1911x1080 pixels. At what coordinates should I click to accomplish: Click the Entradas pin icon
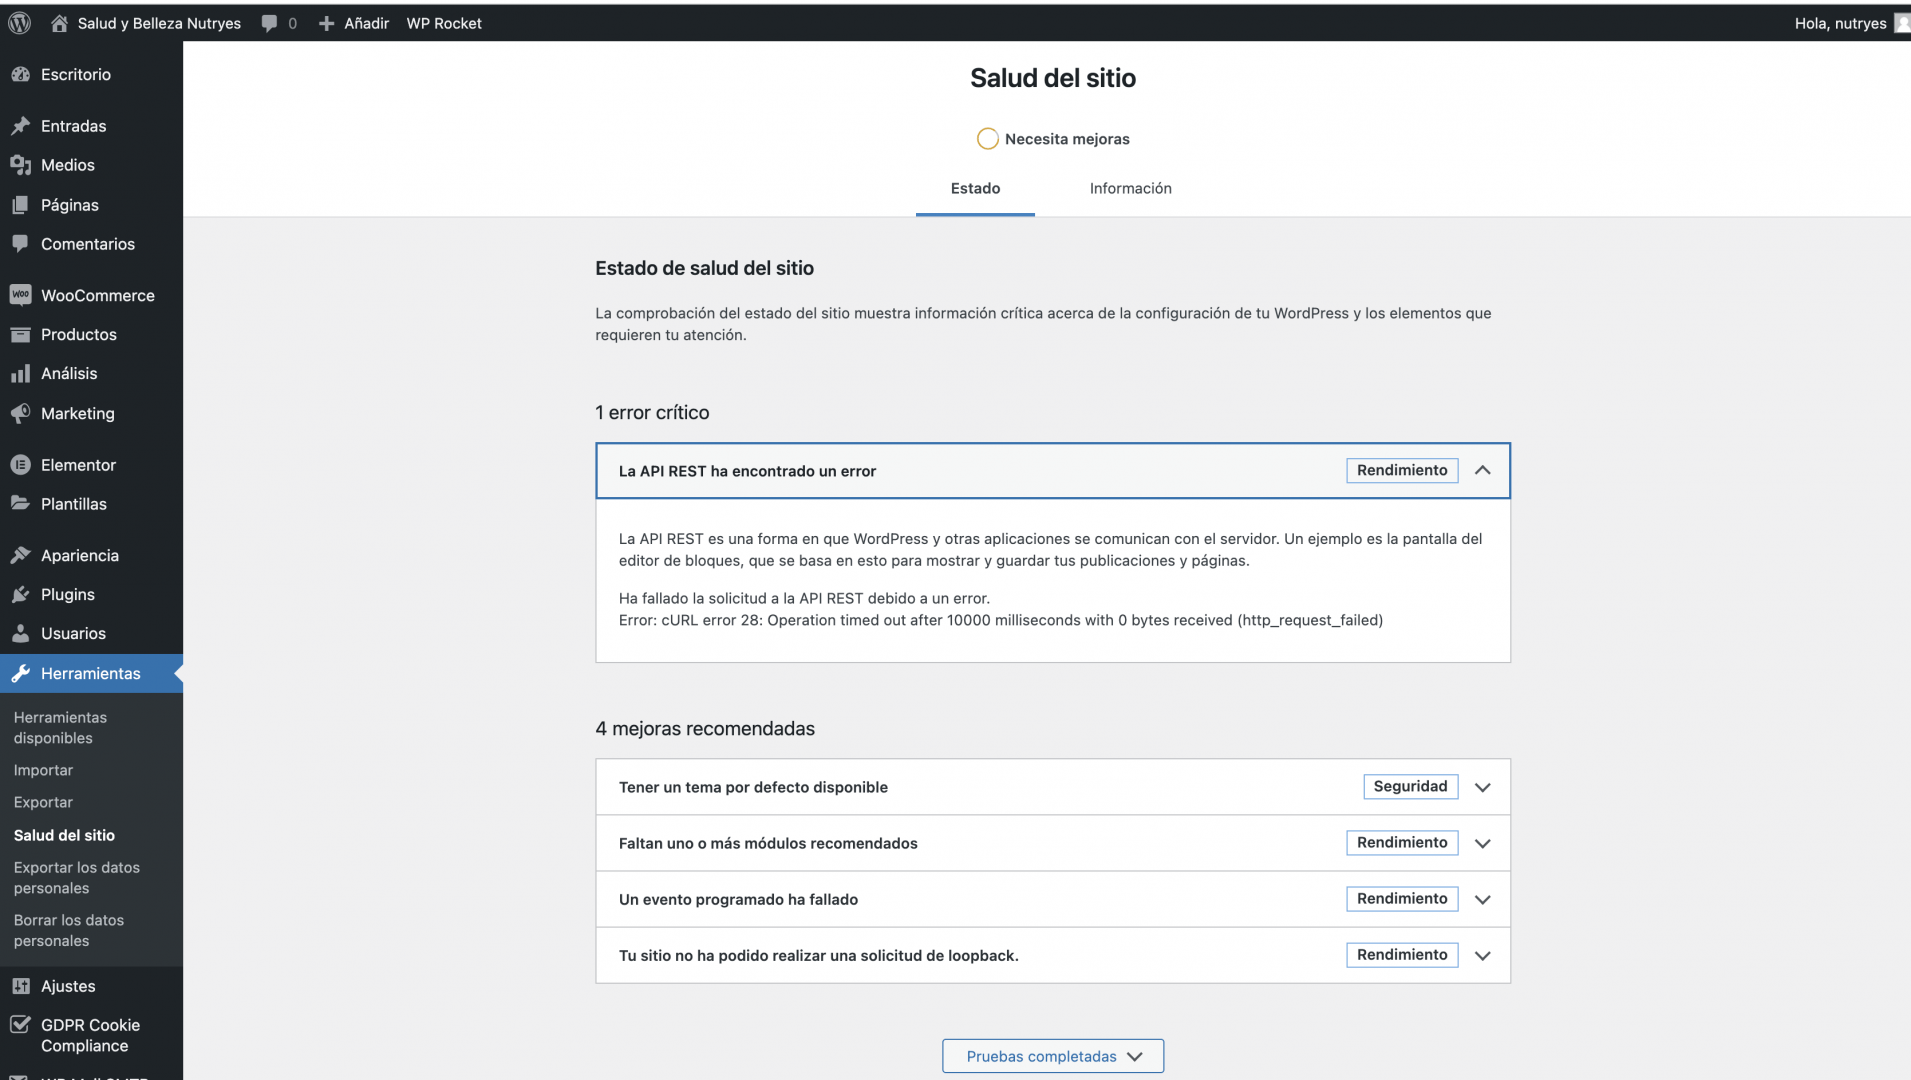click(x=20, y=126)
